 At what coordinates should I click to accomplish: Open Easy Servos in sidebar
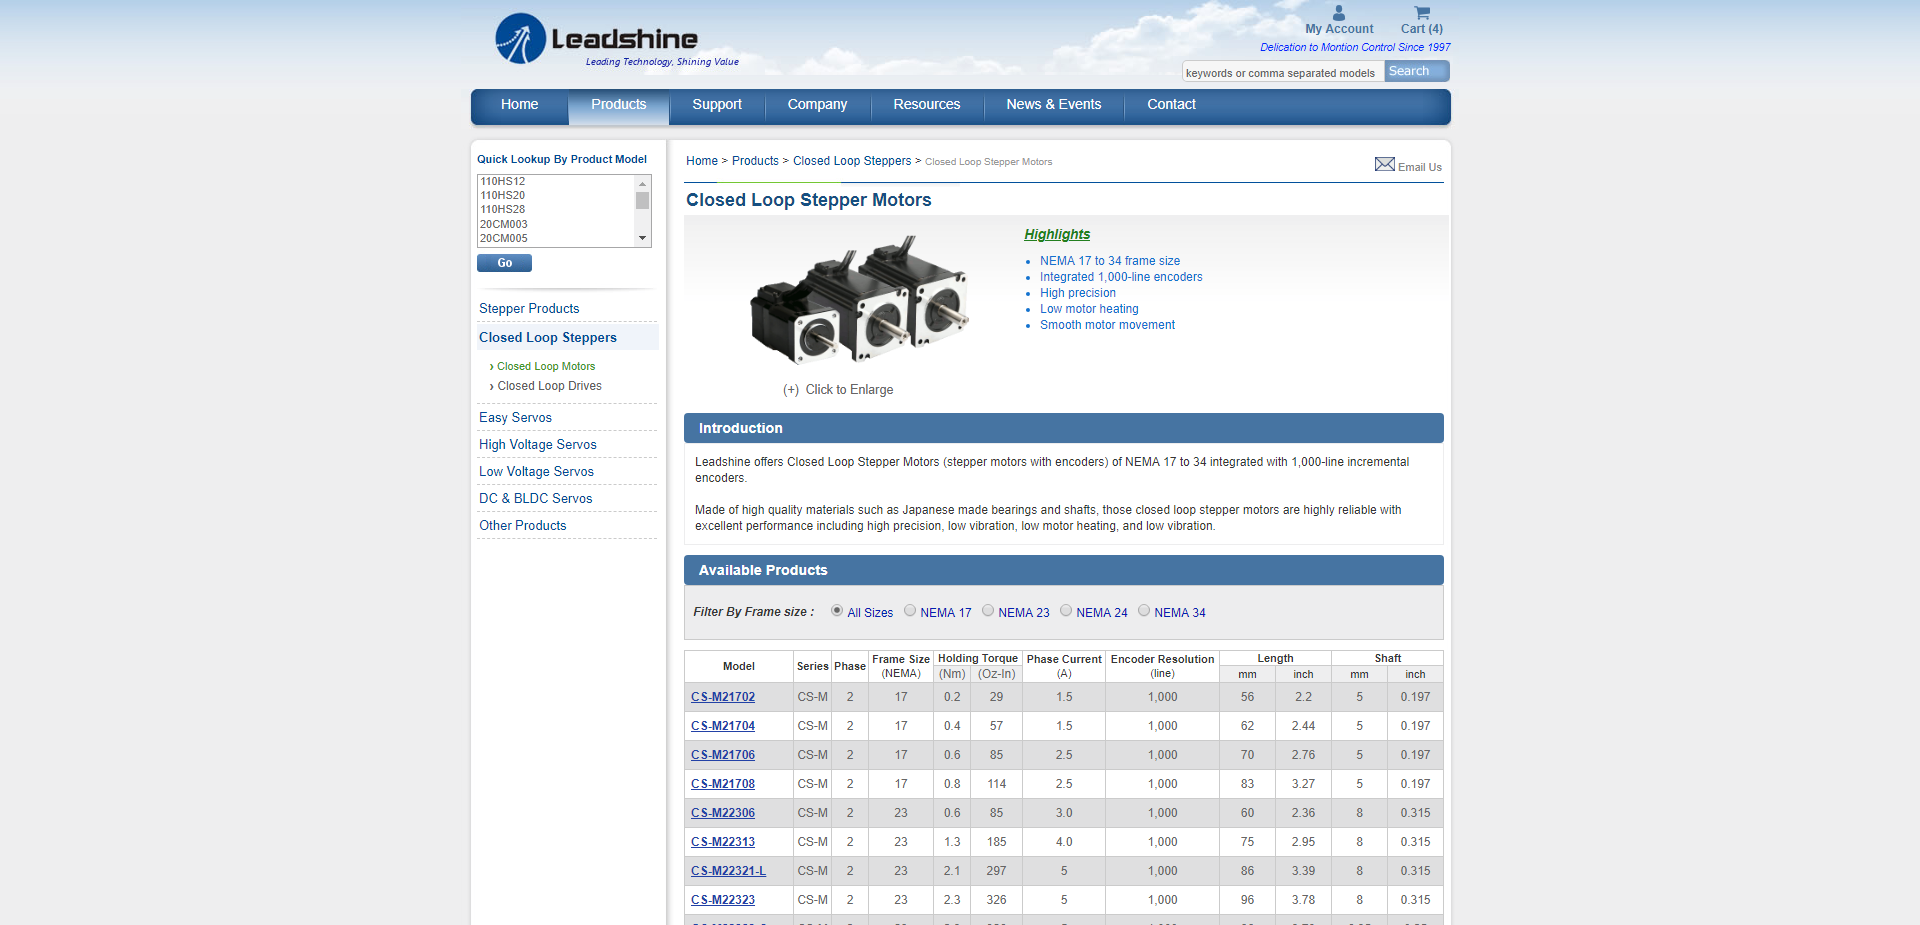click(515, 418)
